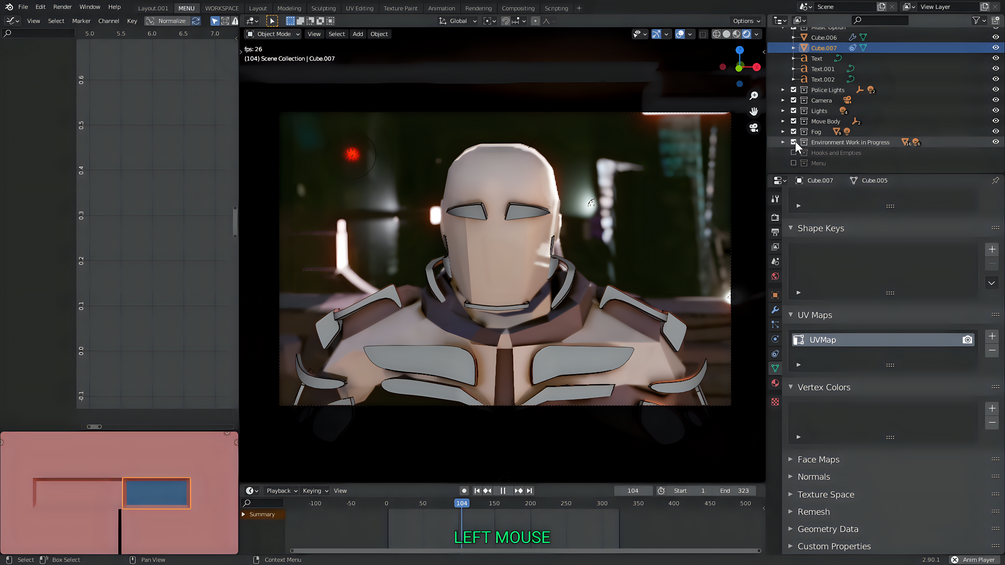Click the Options button in viewport header
Image resolution: width=1005 pixels, height=565 pixels.
click(x=746, y=21)
